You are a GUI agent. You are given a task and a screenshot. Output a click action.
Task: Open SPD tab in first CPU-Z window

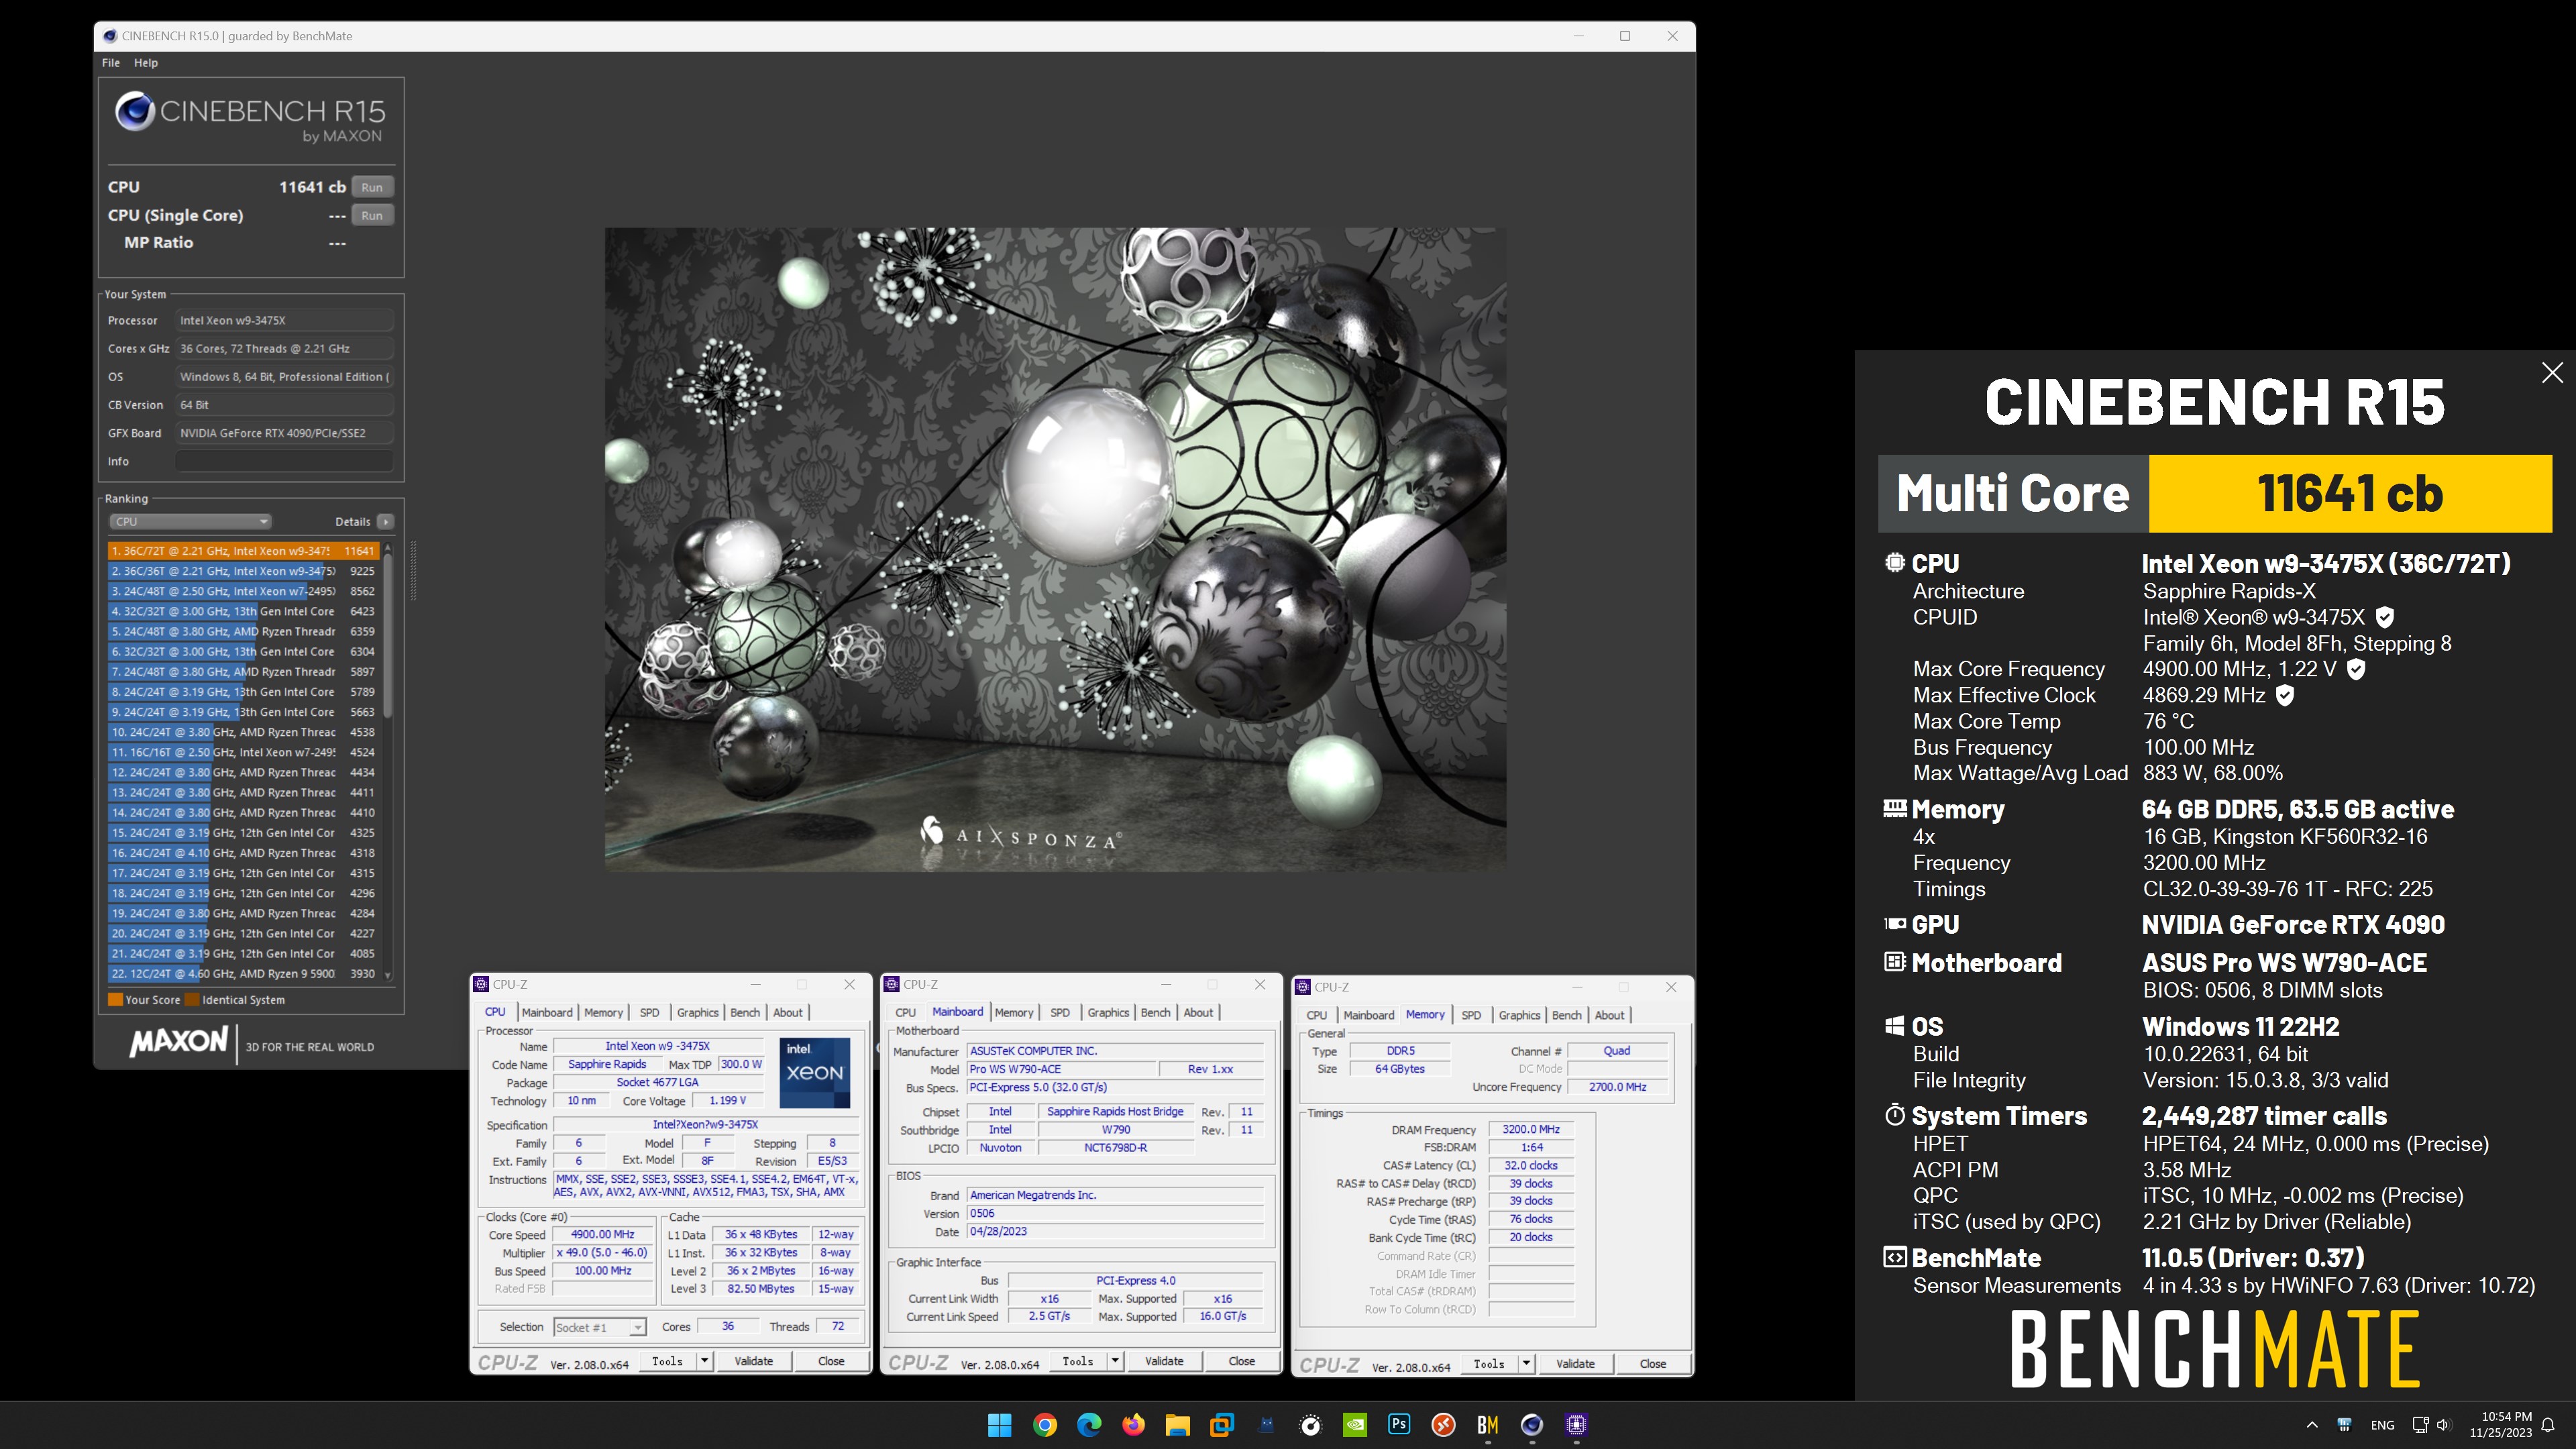pos(649,1012)
